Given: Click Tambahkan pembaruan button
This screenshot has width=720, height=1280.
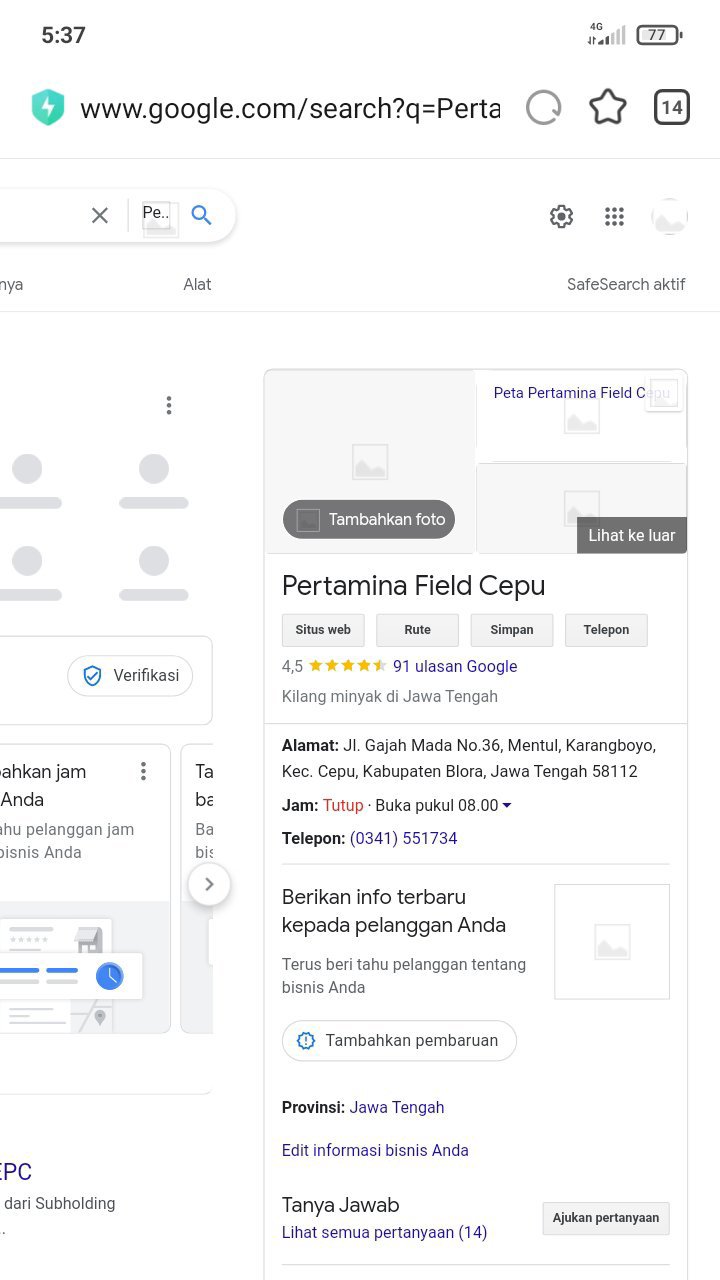Looking at the screenshot, I should pos(399,1040).
